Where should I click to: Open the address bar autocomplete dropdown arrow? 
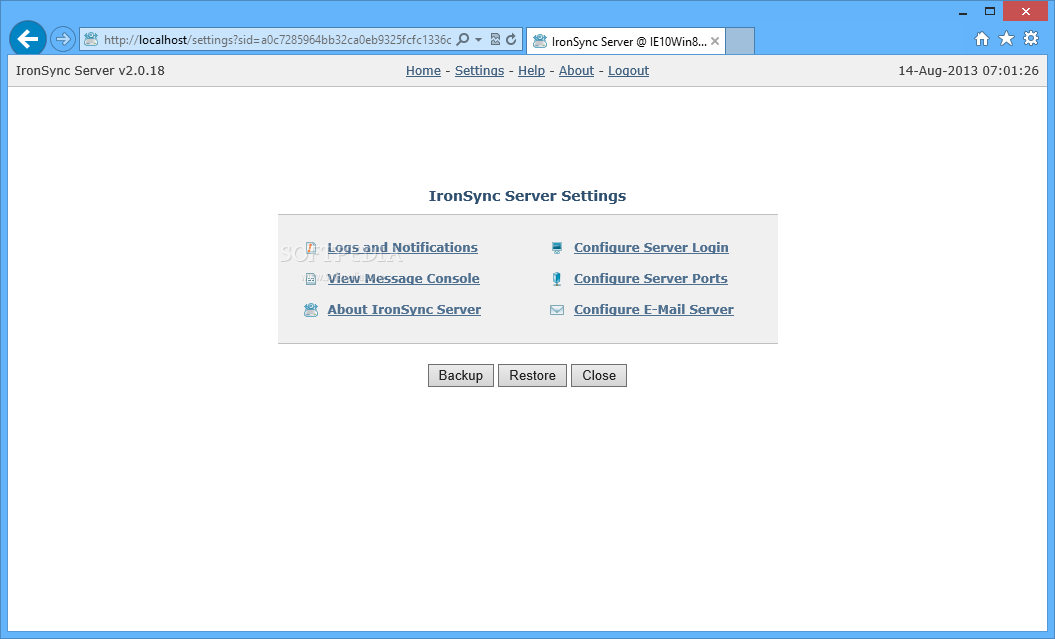coord(478,40)
